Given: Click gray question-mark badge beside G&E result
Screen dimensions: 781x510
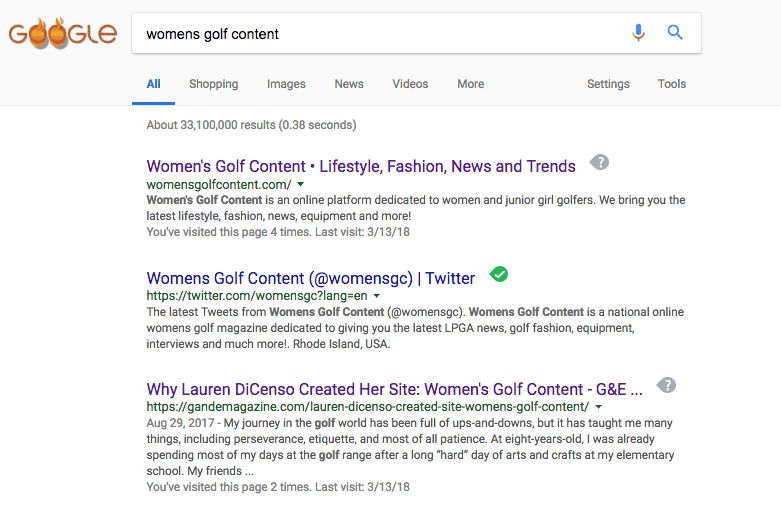Looking at the screenshot, I should pos(666,385).
